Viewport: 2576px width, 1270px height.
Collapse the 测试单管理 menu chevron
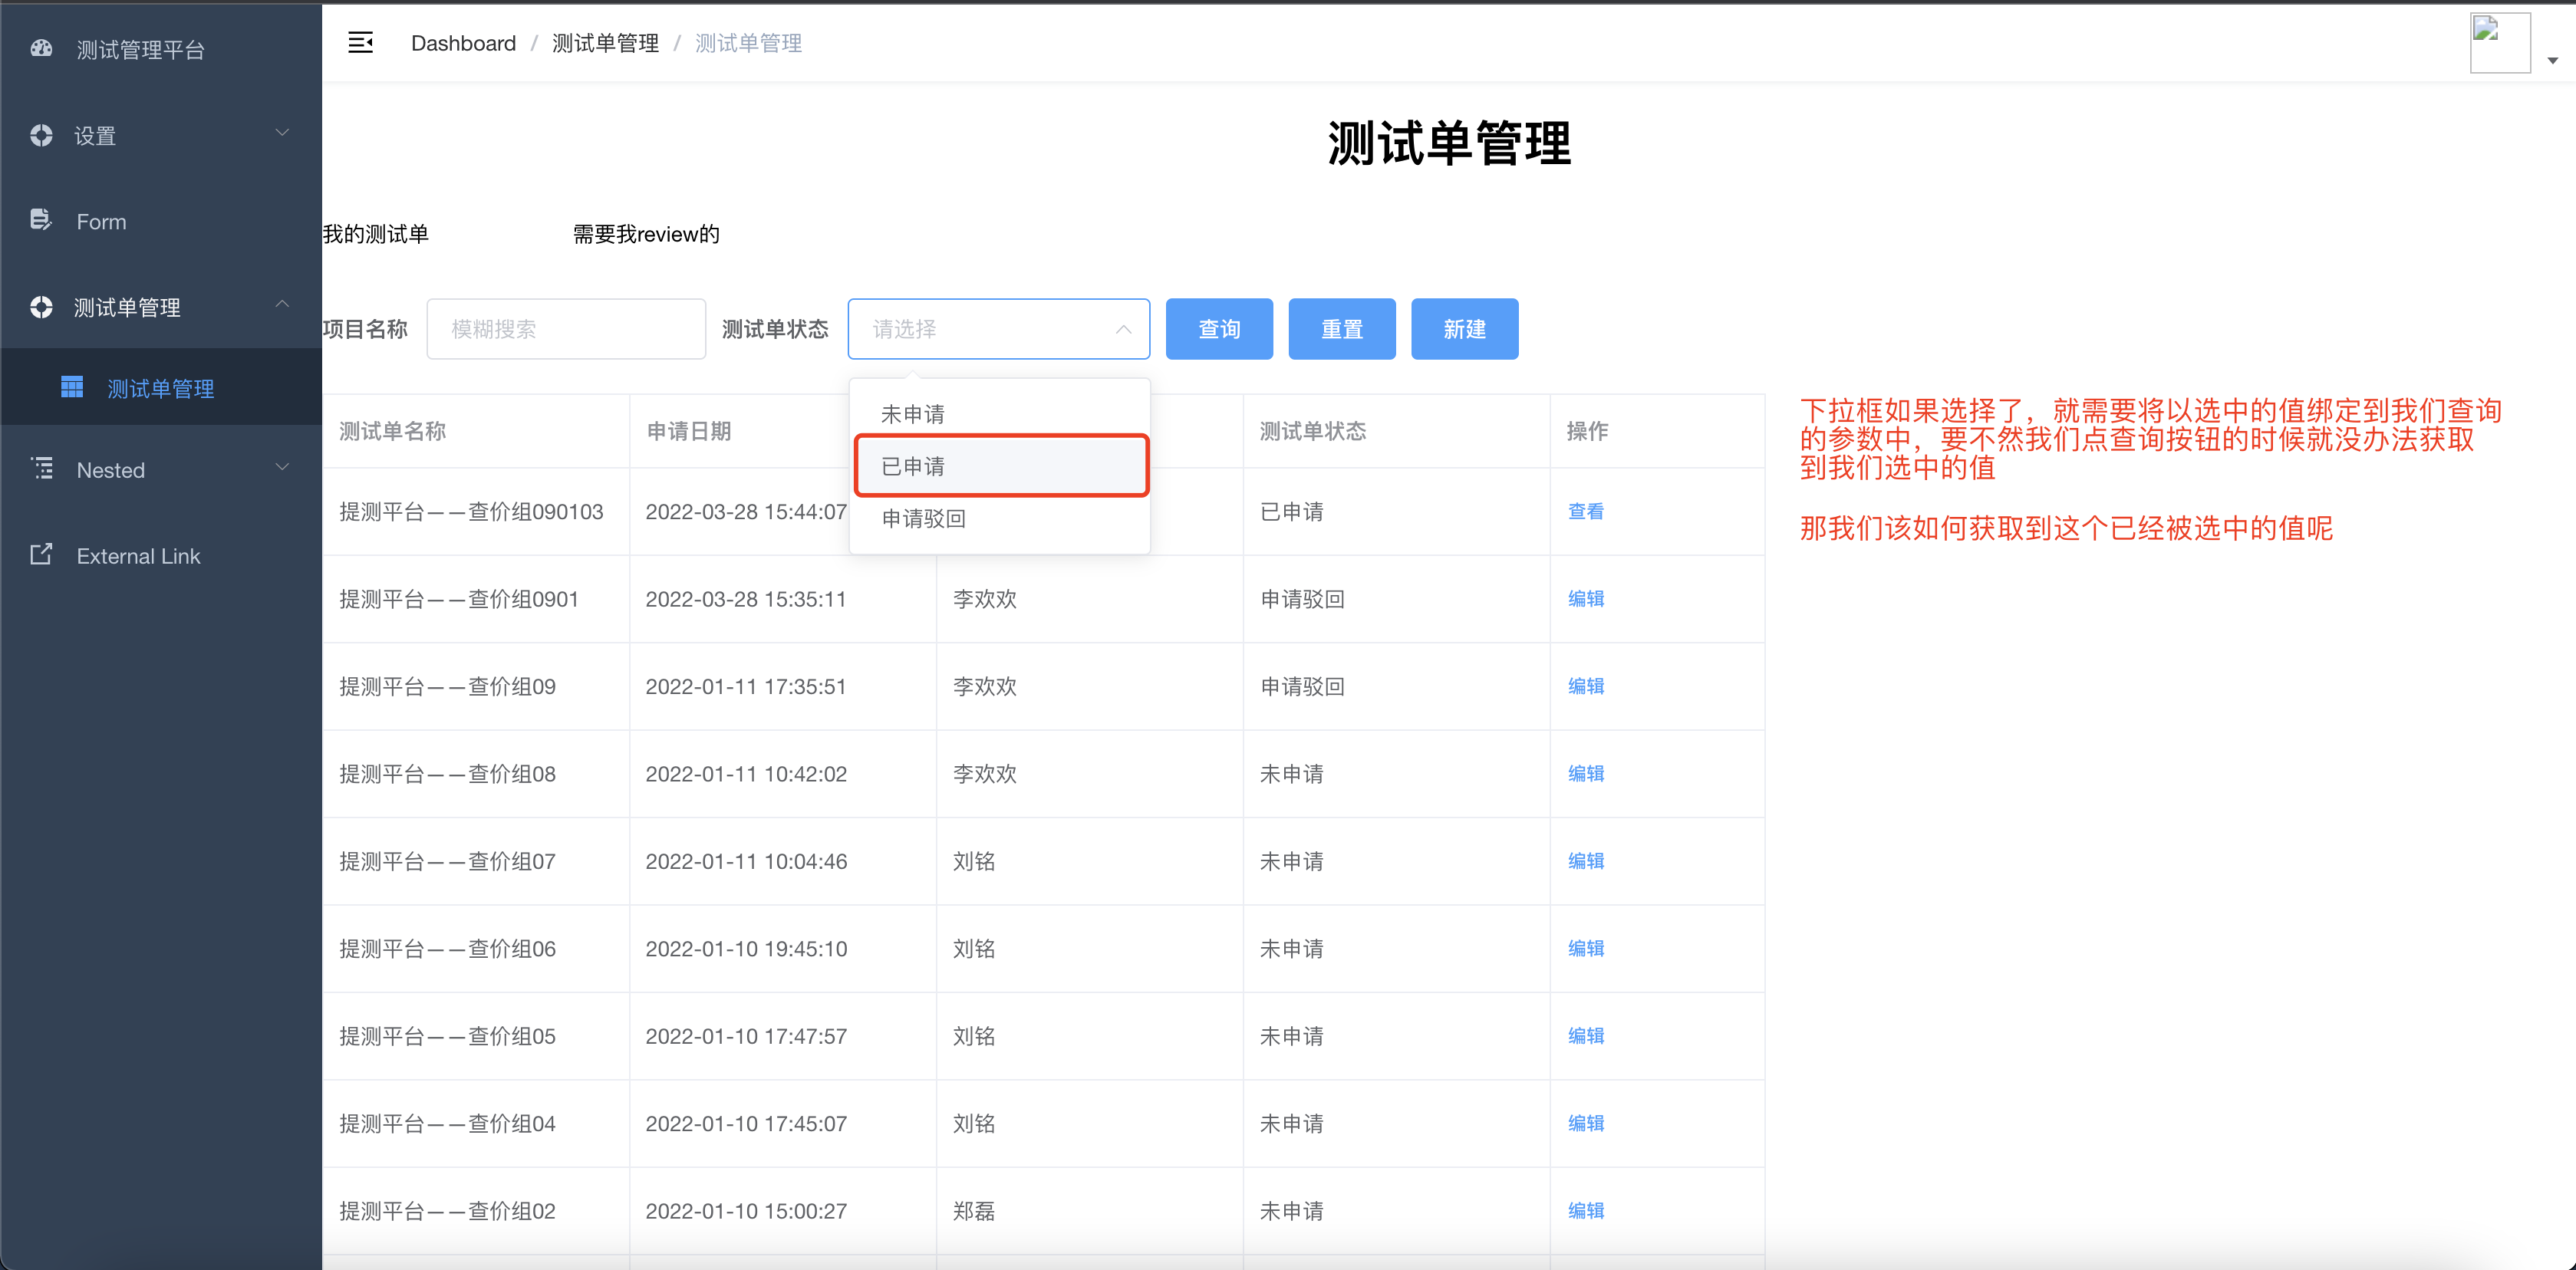point(282,304)
